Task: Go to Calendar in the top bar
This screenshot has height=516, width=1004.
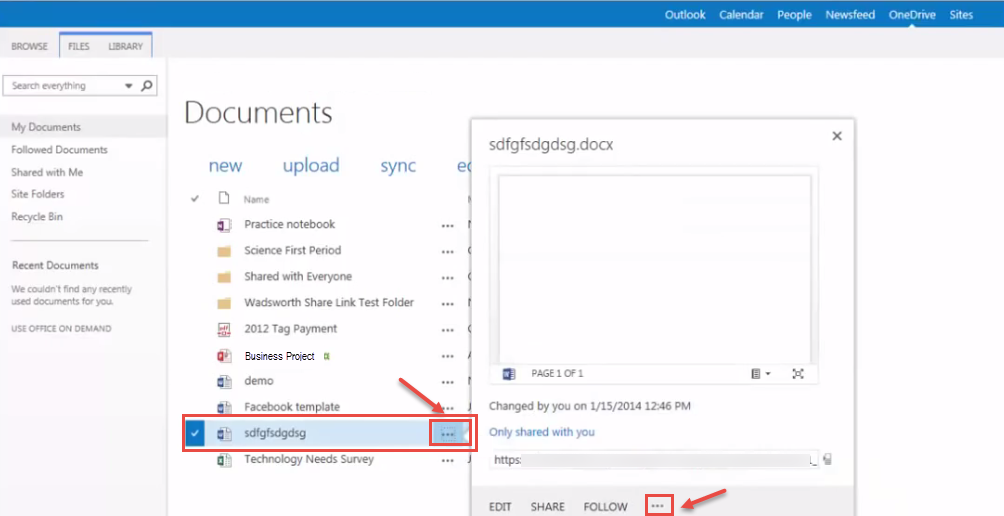Action: 741,15
